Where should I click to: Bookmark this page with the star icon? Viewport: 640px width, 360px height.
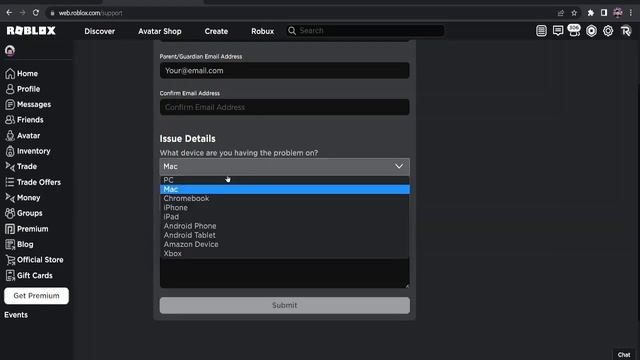pos(574,13)
